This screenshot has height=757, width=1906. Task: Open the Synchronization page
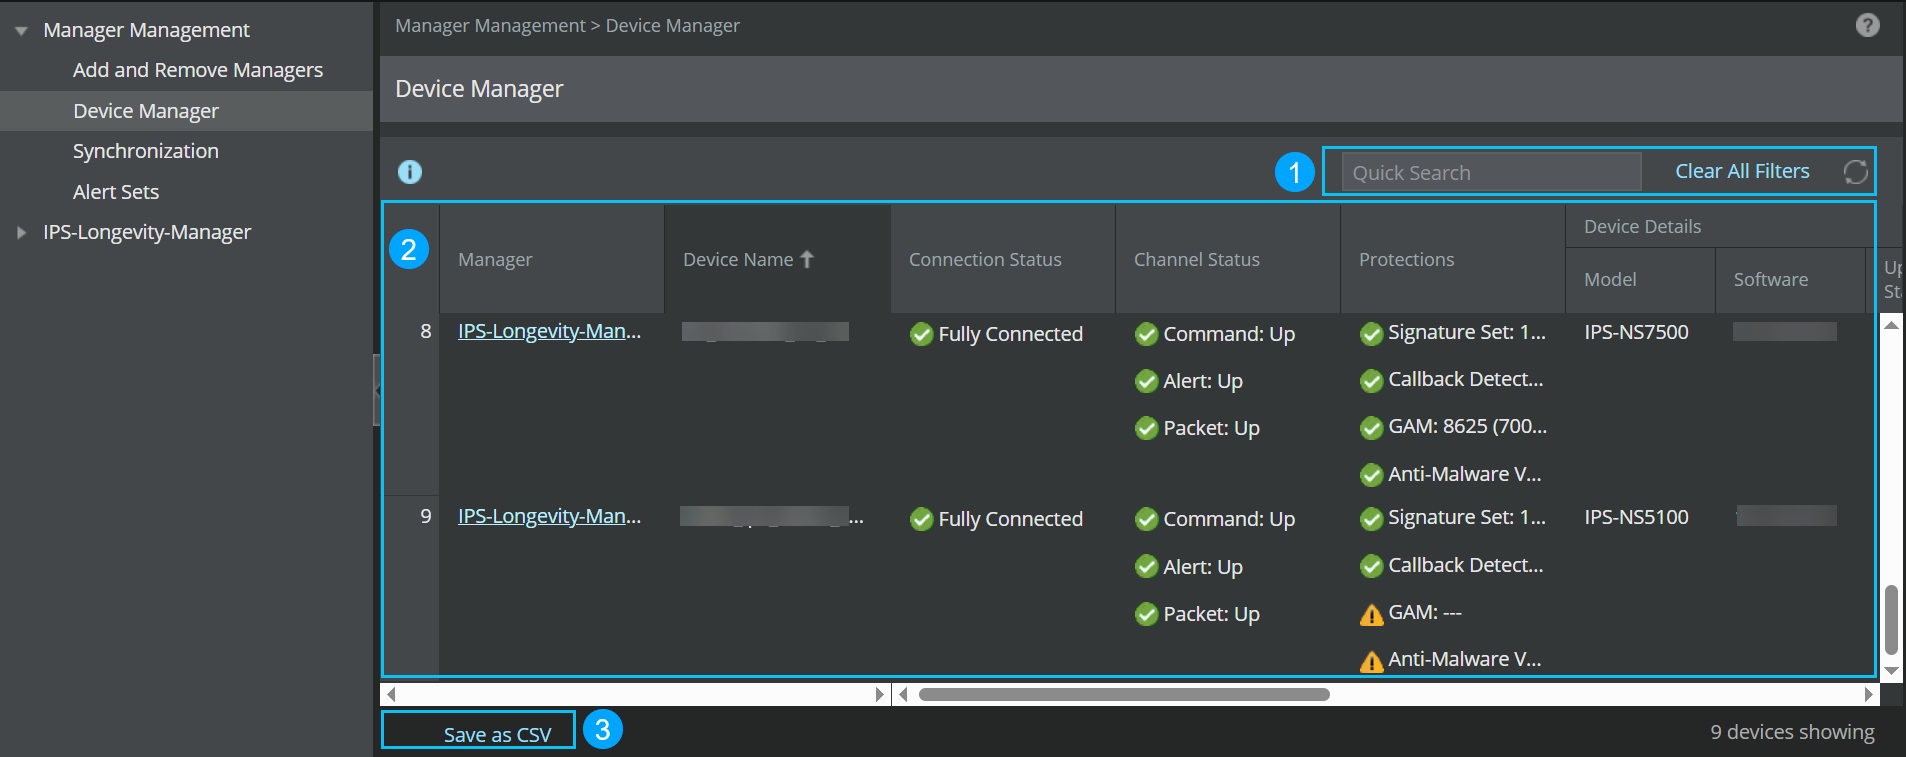tap(146, 151)
